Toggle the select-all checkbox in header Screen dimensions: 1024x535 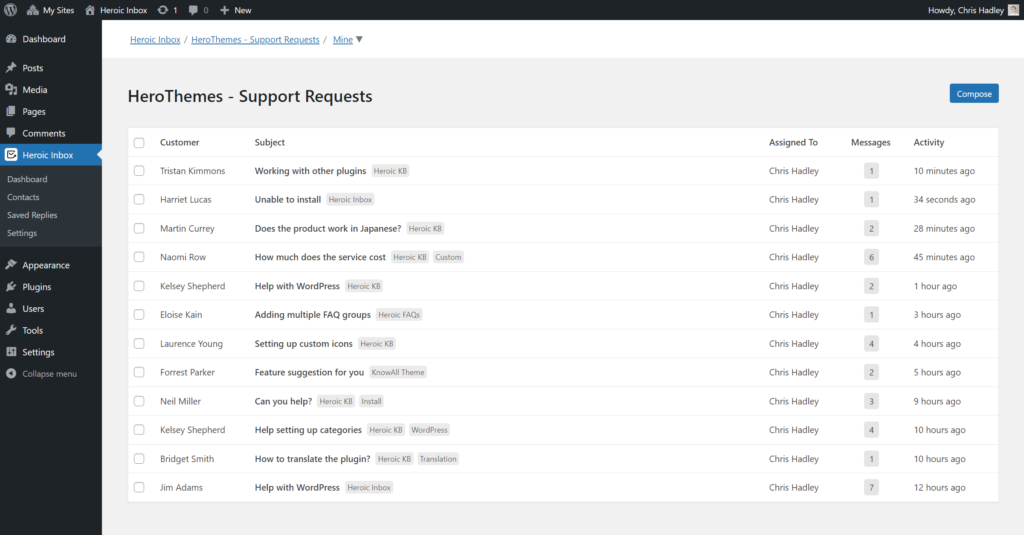point(139,142)
